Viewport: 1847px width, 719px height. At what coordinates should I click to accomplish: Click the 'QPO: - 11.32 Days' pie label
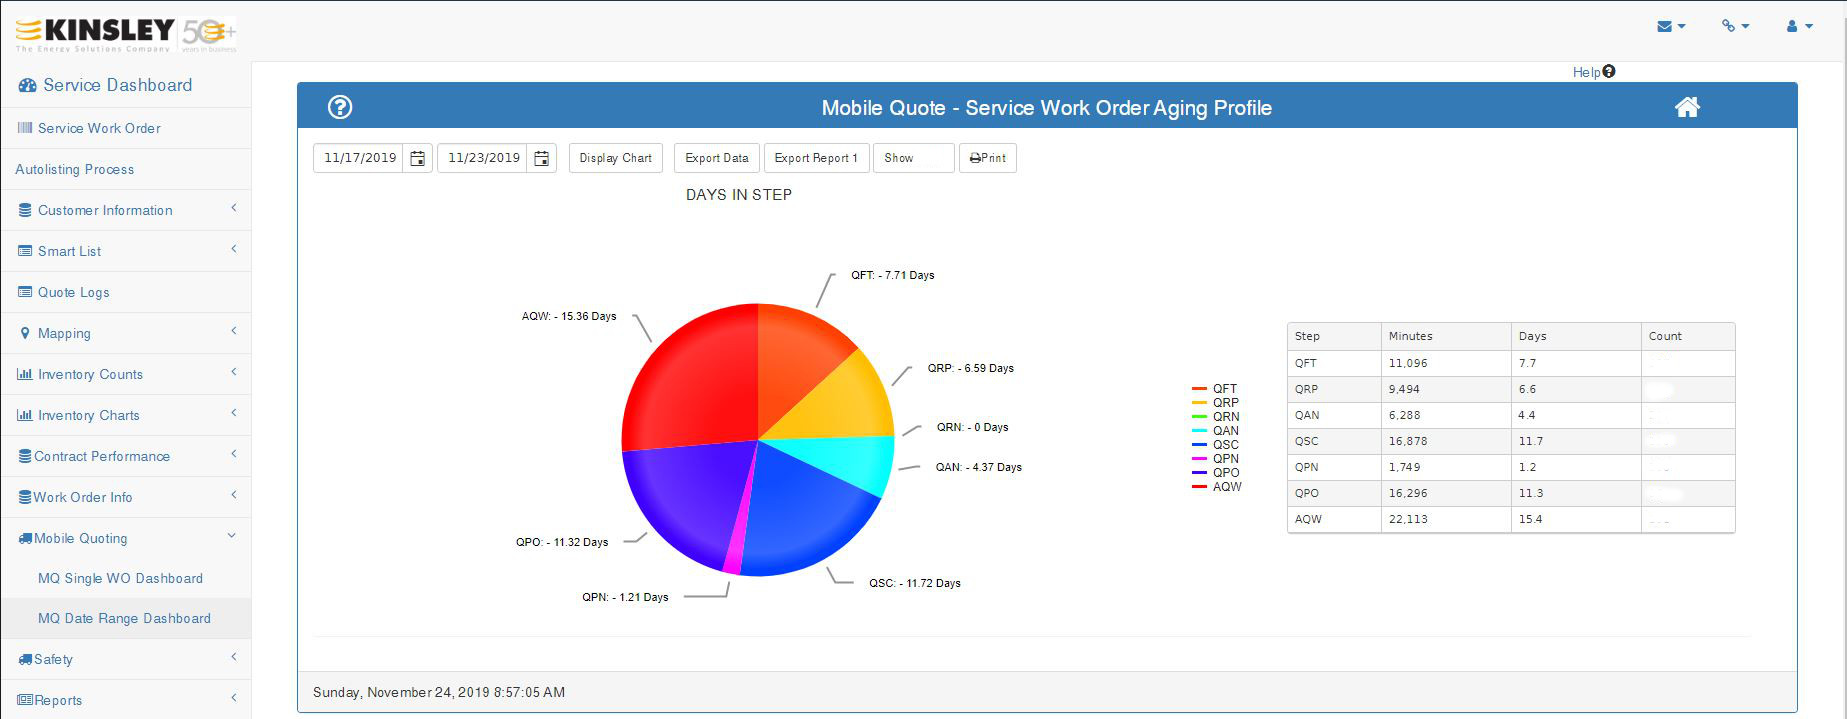562,542
